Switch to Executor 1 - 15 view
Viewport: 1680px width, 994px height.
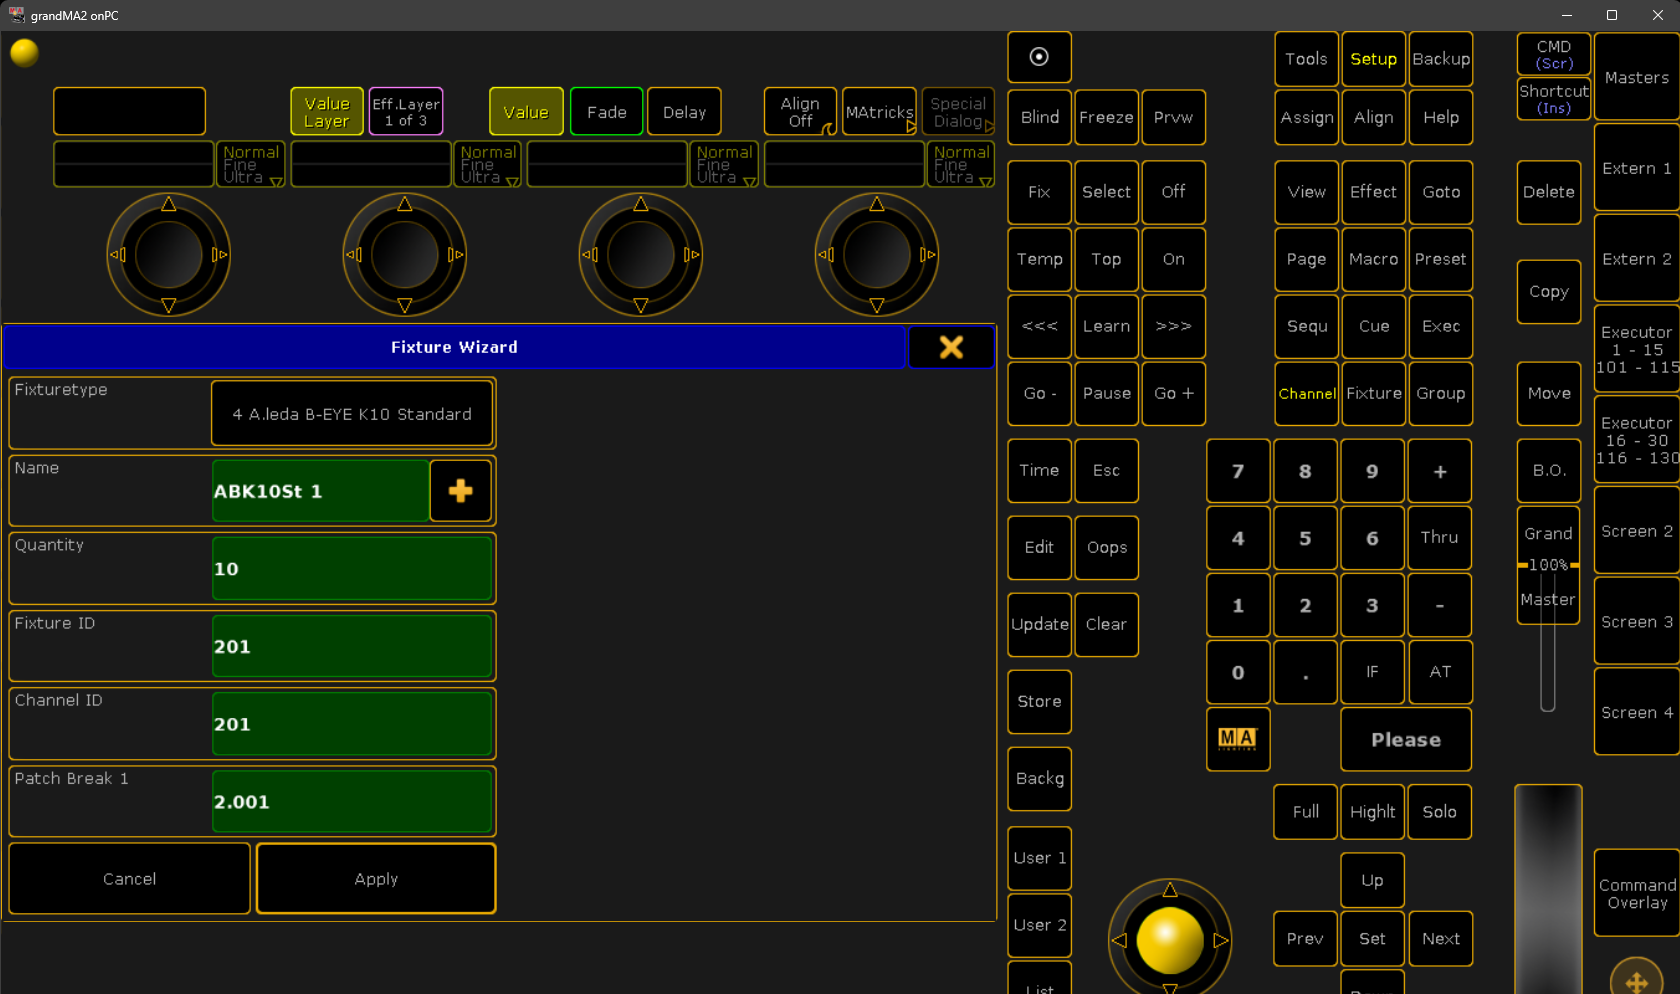pyautogui.click(x=1637, y=349)
